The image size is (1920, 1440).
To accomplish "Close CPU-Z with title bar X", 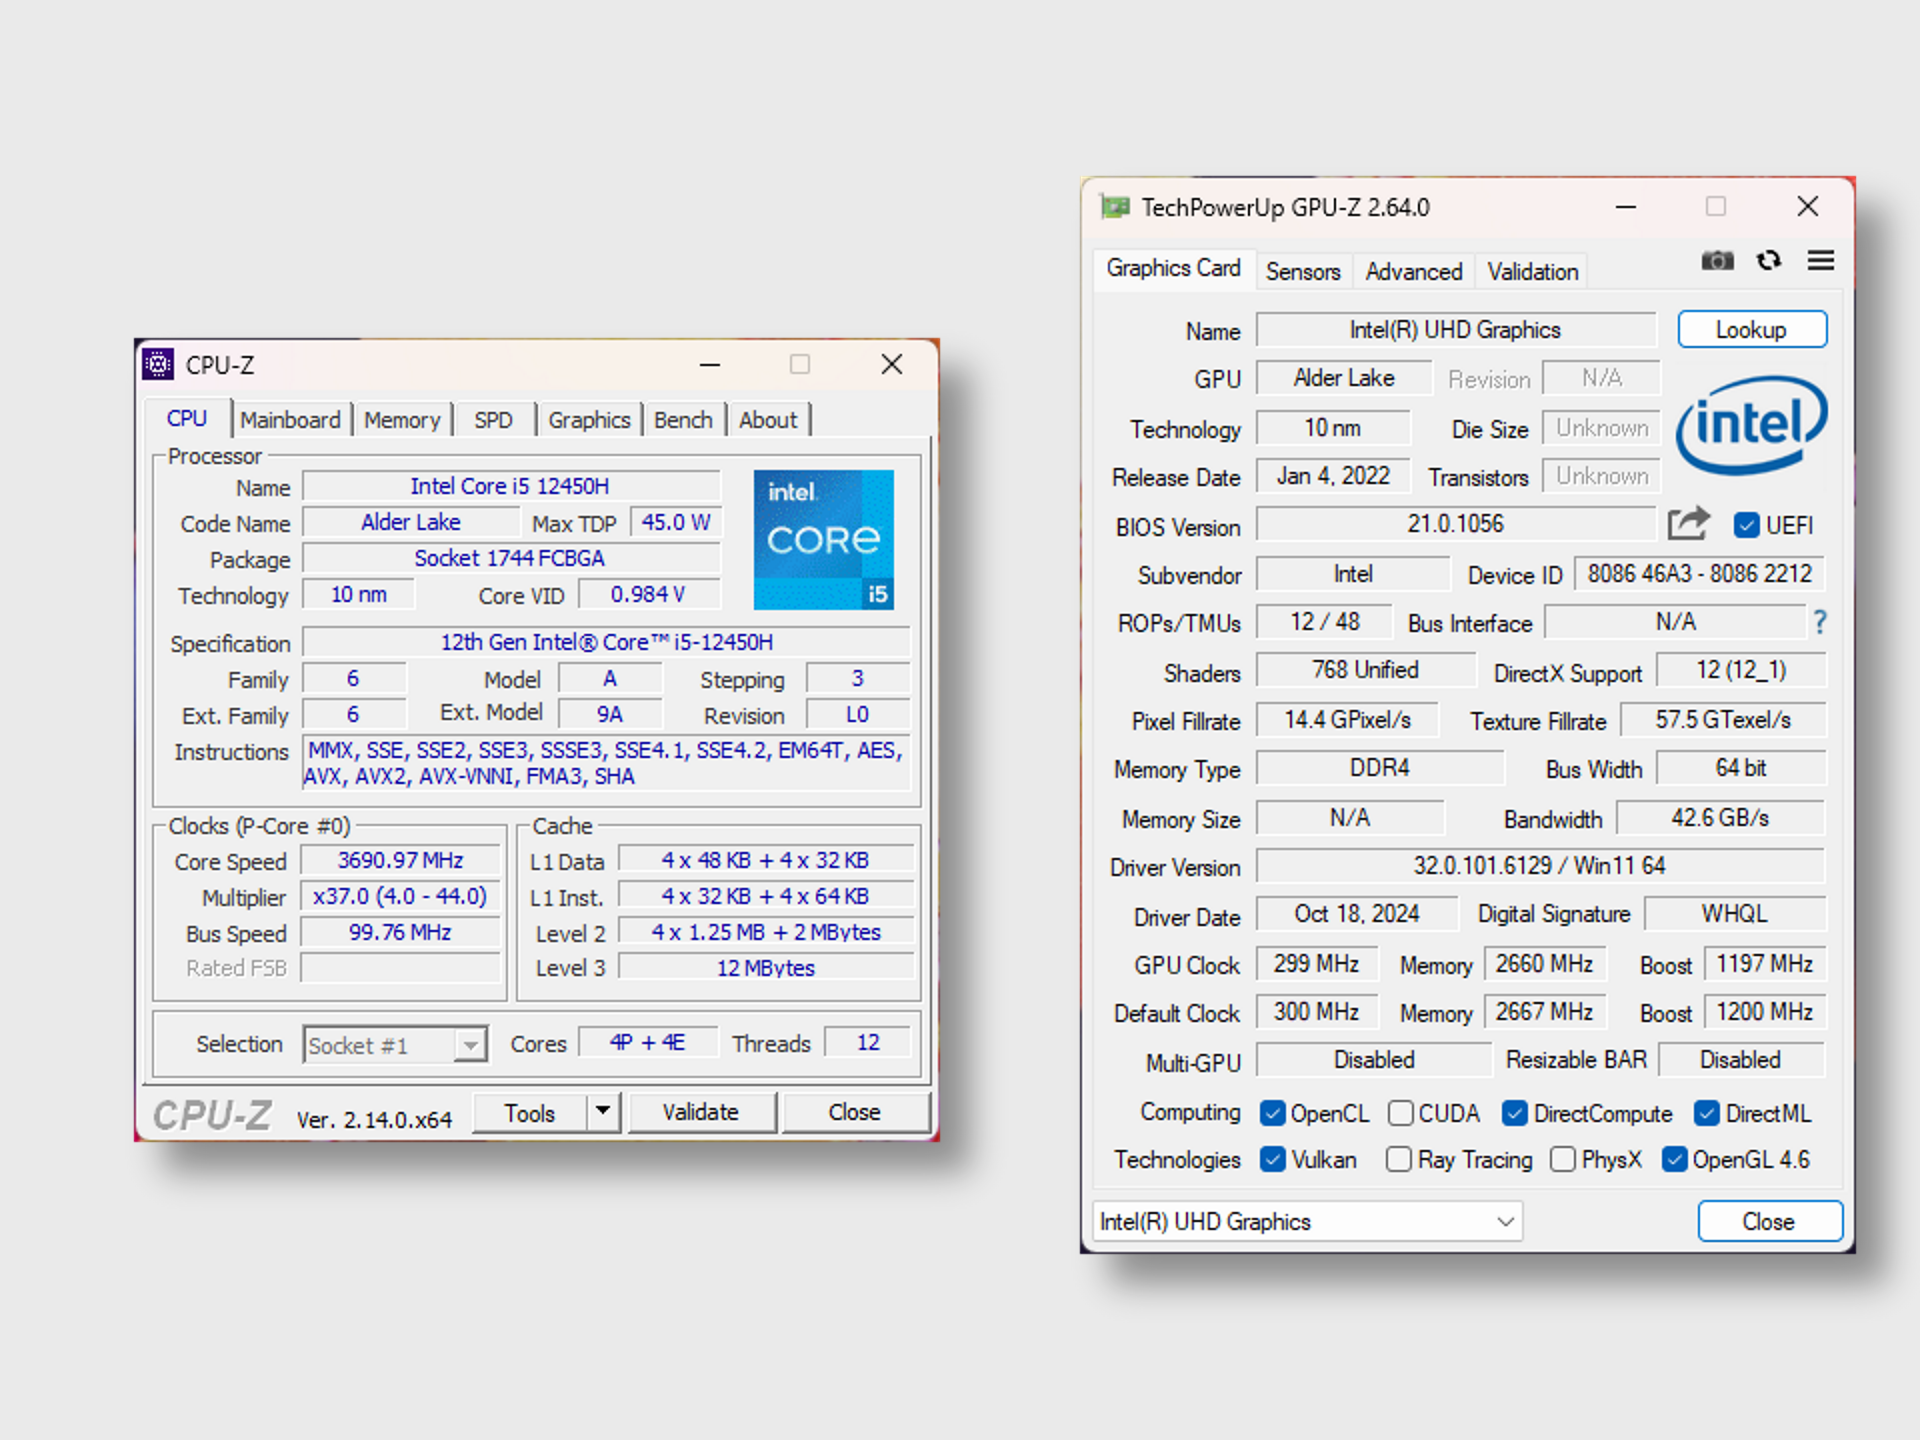I will pyautogui.click(x=892, y=364).
